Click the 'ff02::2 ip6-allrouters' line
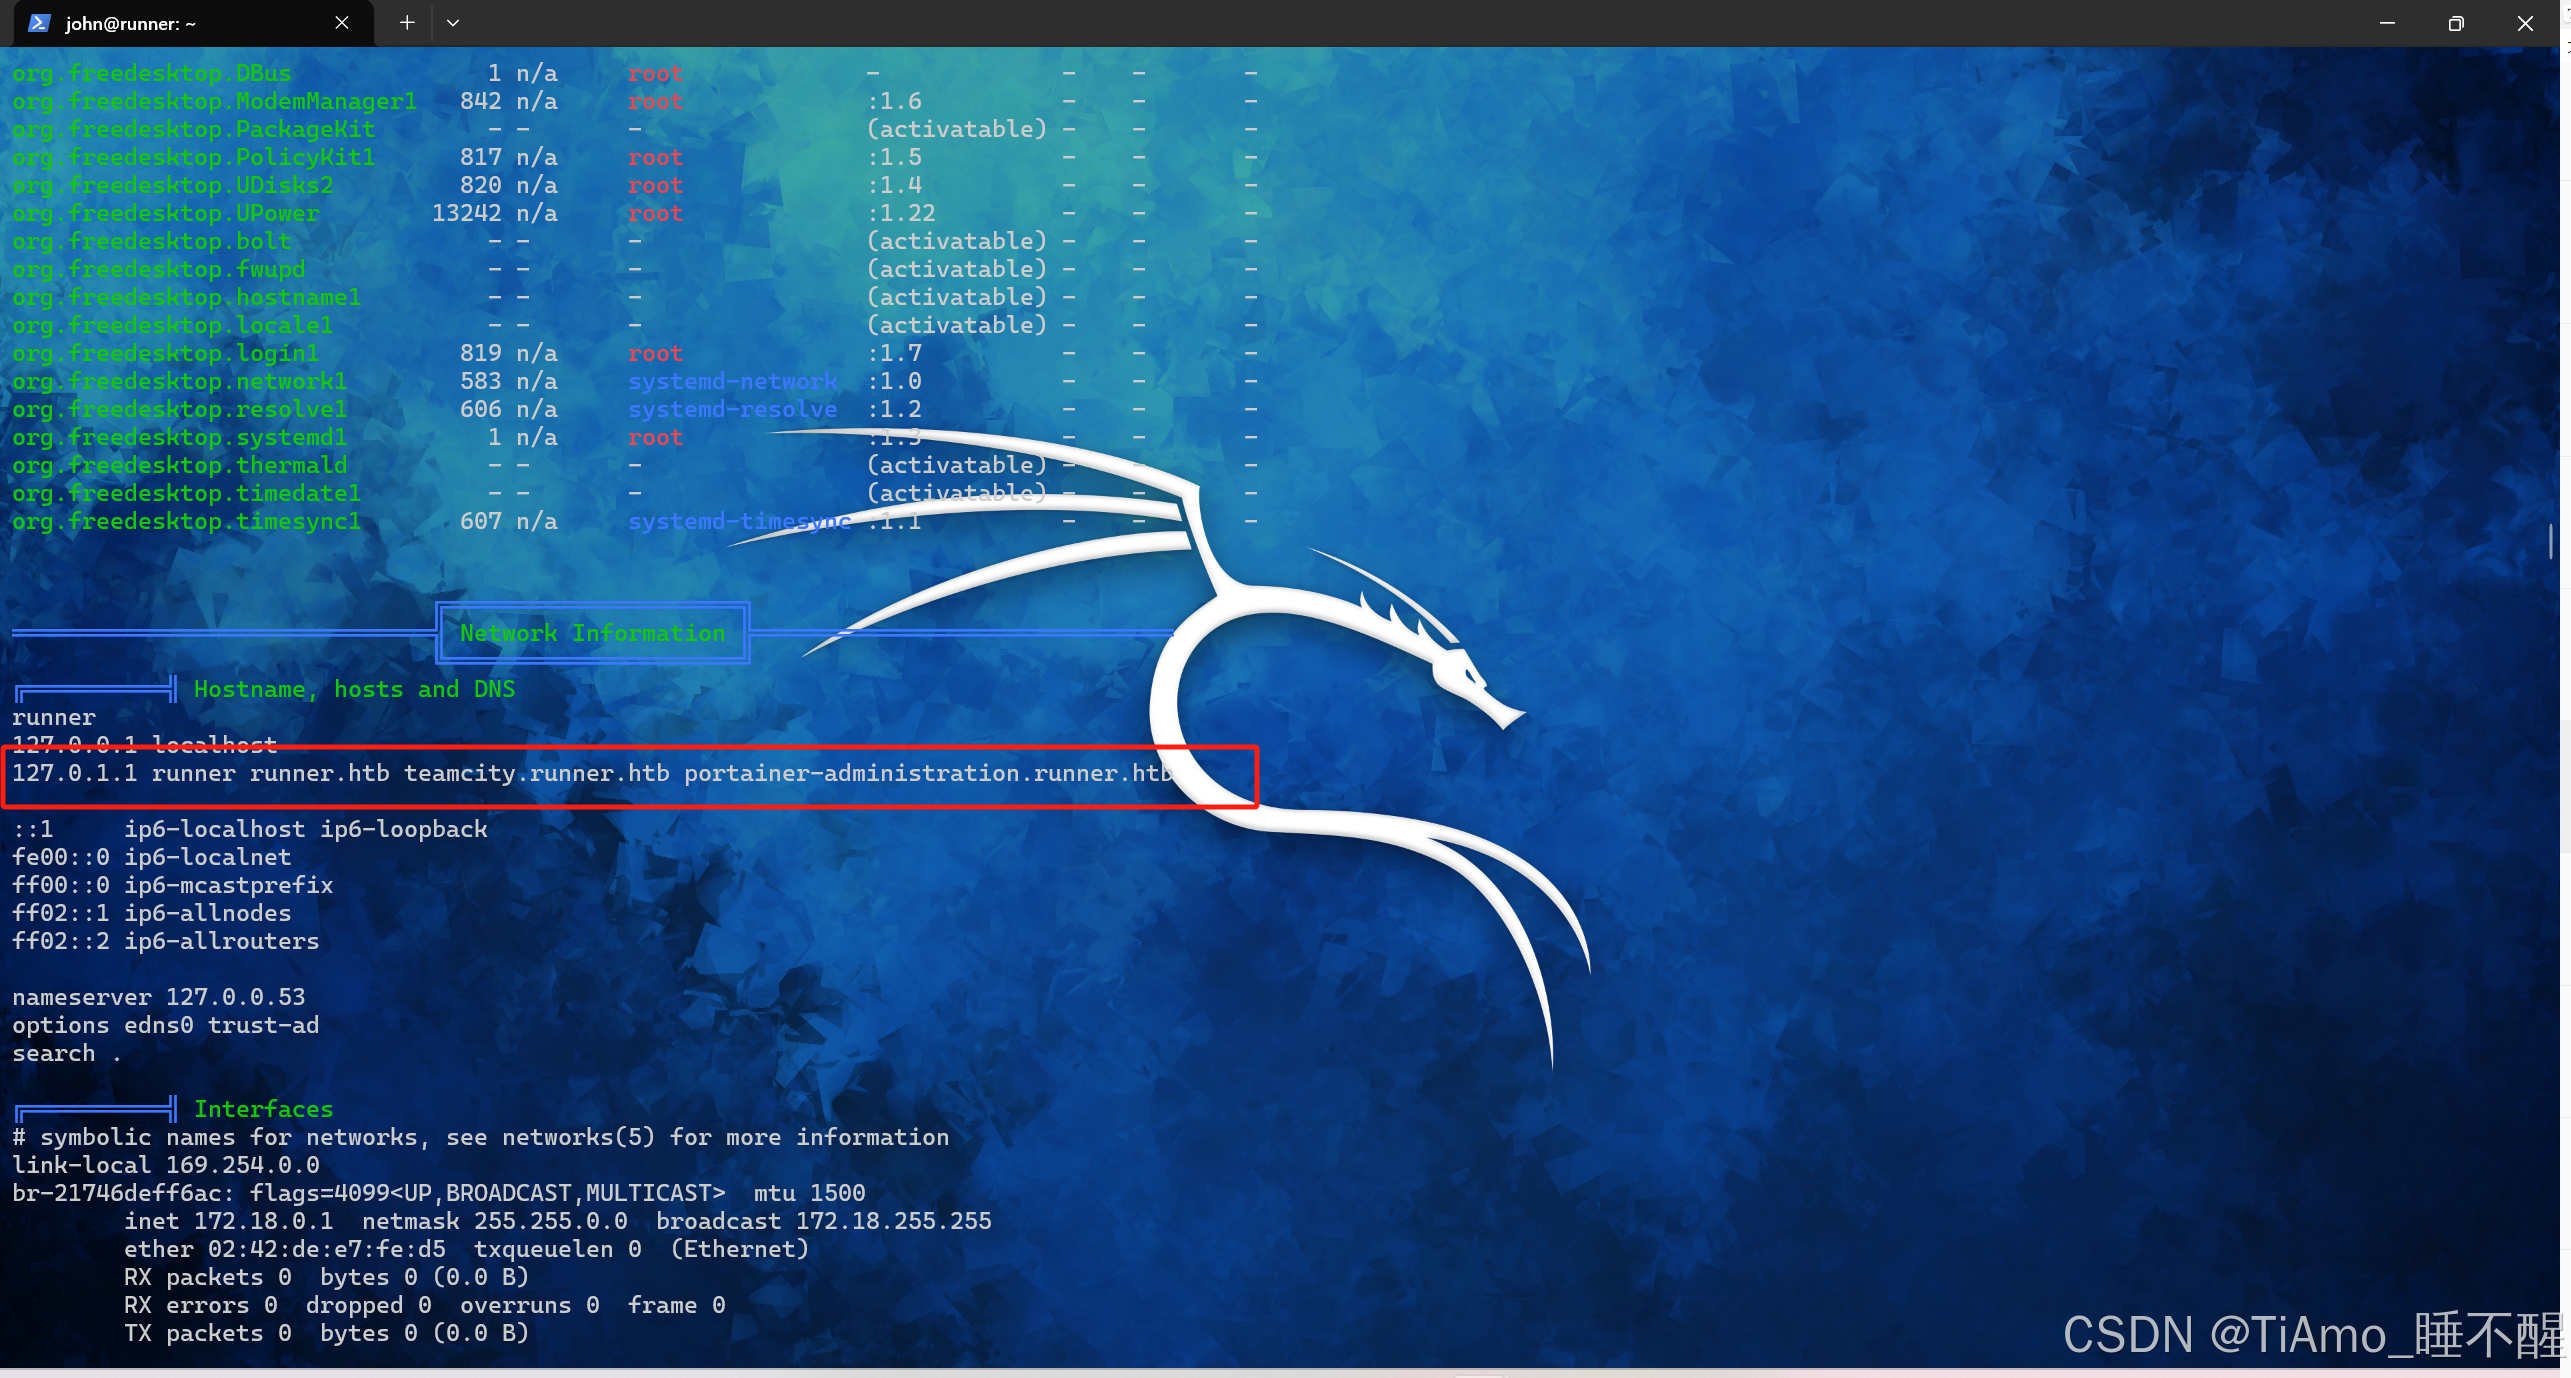The image size is (2571, 1378). coord(166,941)
